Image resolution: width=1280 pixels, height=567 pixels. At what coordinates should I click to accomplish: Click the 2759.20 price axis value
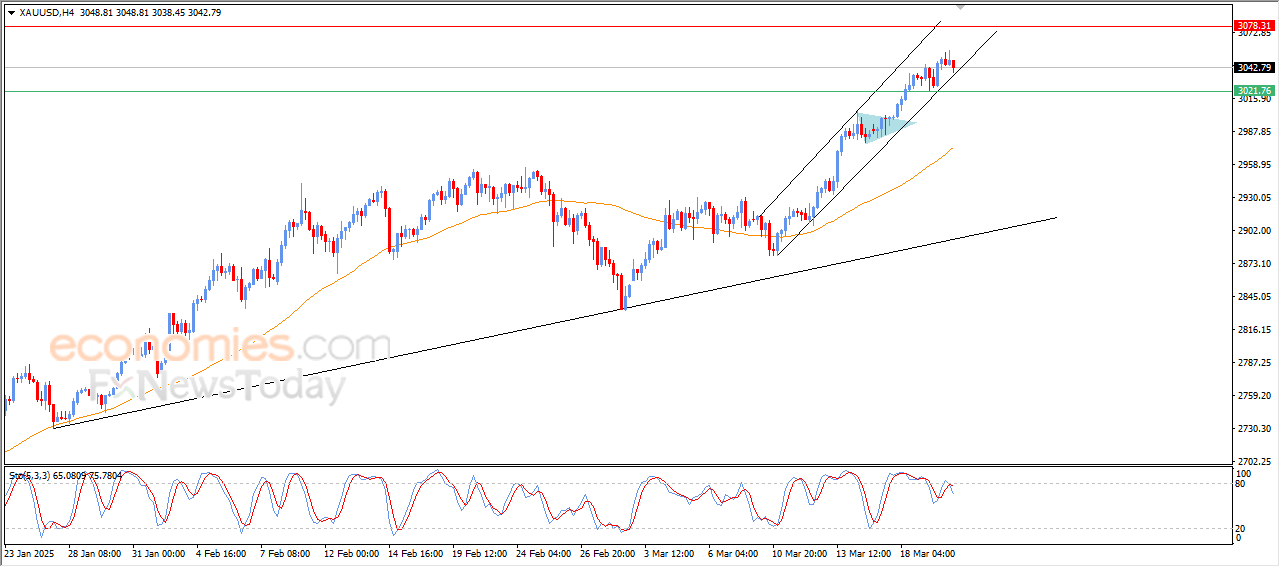(x=1253, y=396)
